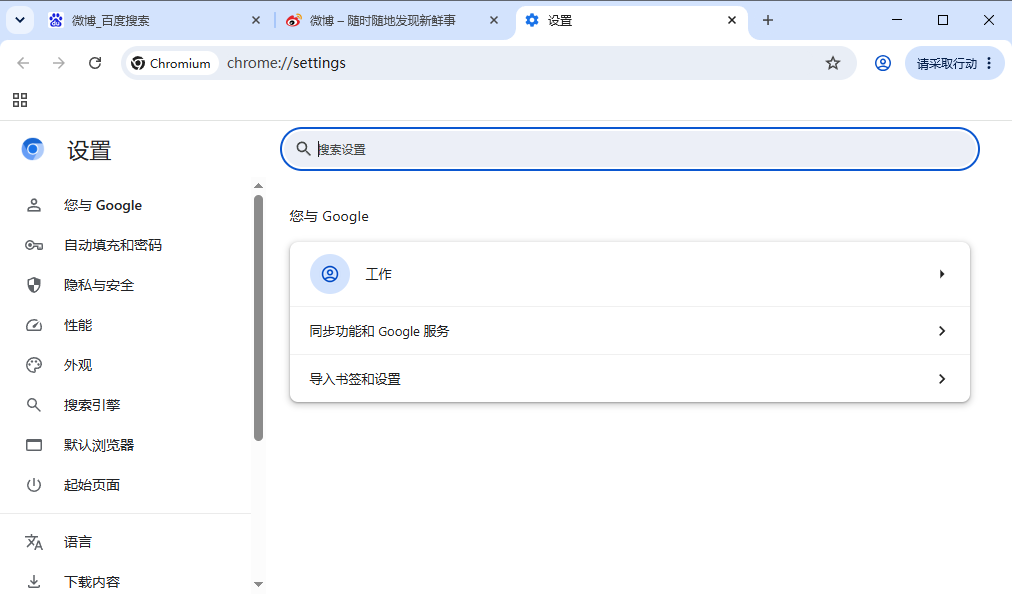Close the 微博 – 随时随地发现新鲜事 tab
The height and width of the screenshot is (594, 1012).
pyautogui.click(x=494, y=21)
